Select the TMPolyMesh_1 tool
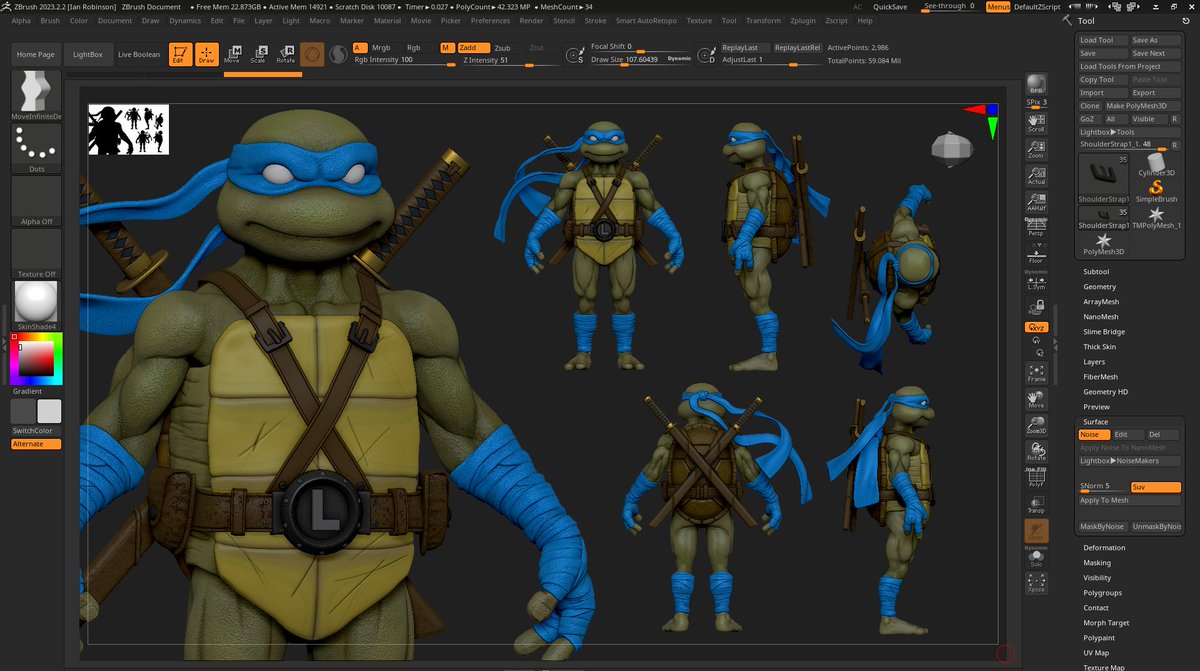 tap(1156, 218)
